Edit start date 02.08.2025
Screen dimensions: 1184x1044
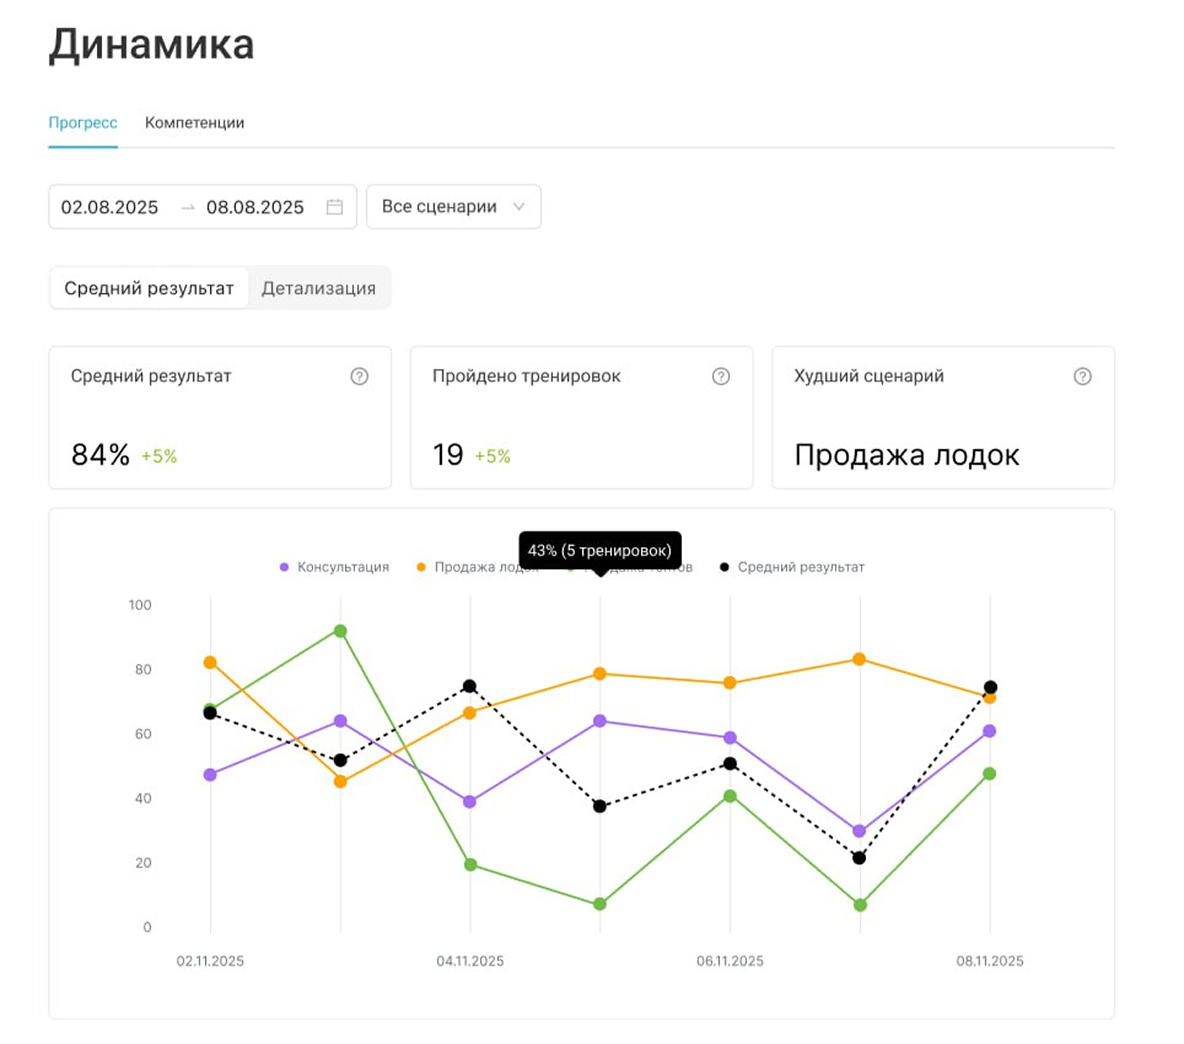coord(109,207)
